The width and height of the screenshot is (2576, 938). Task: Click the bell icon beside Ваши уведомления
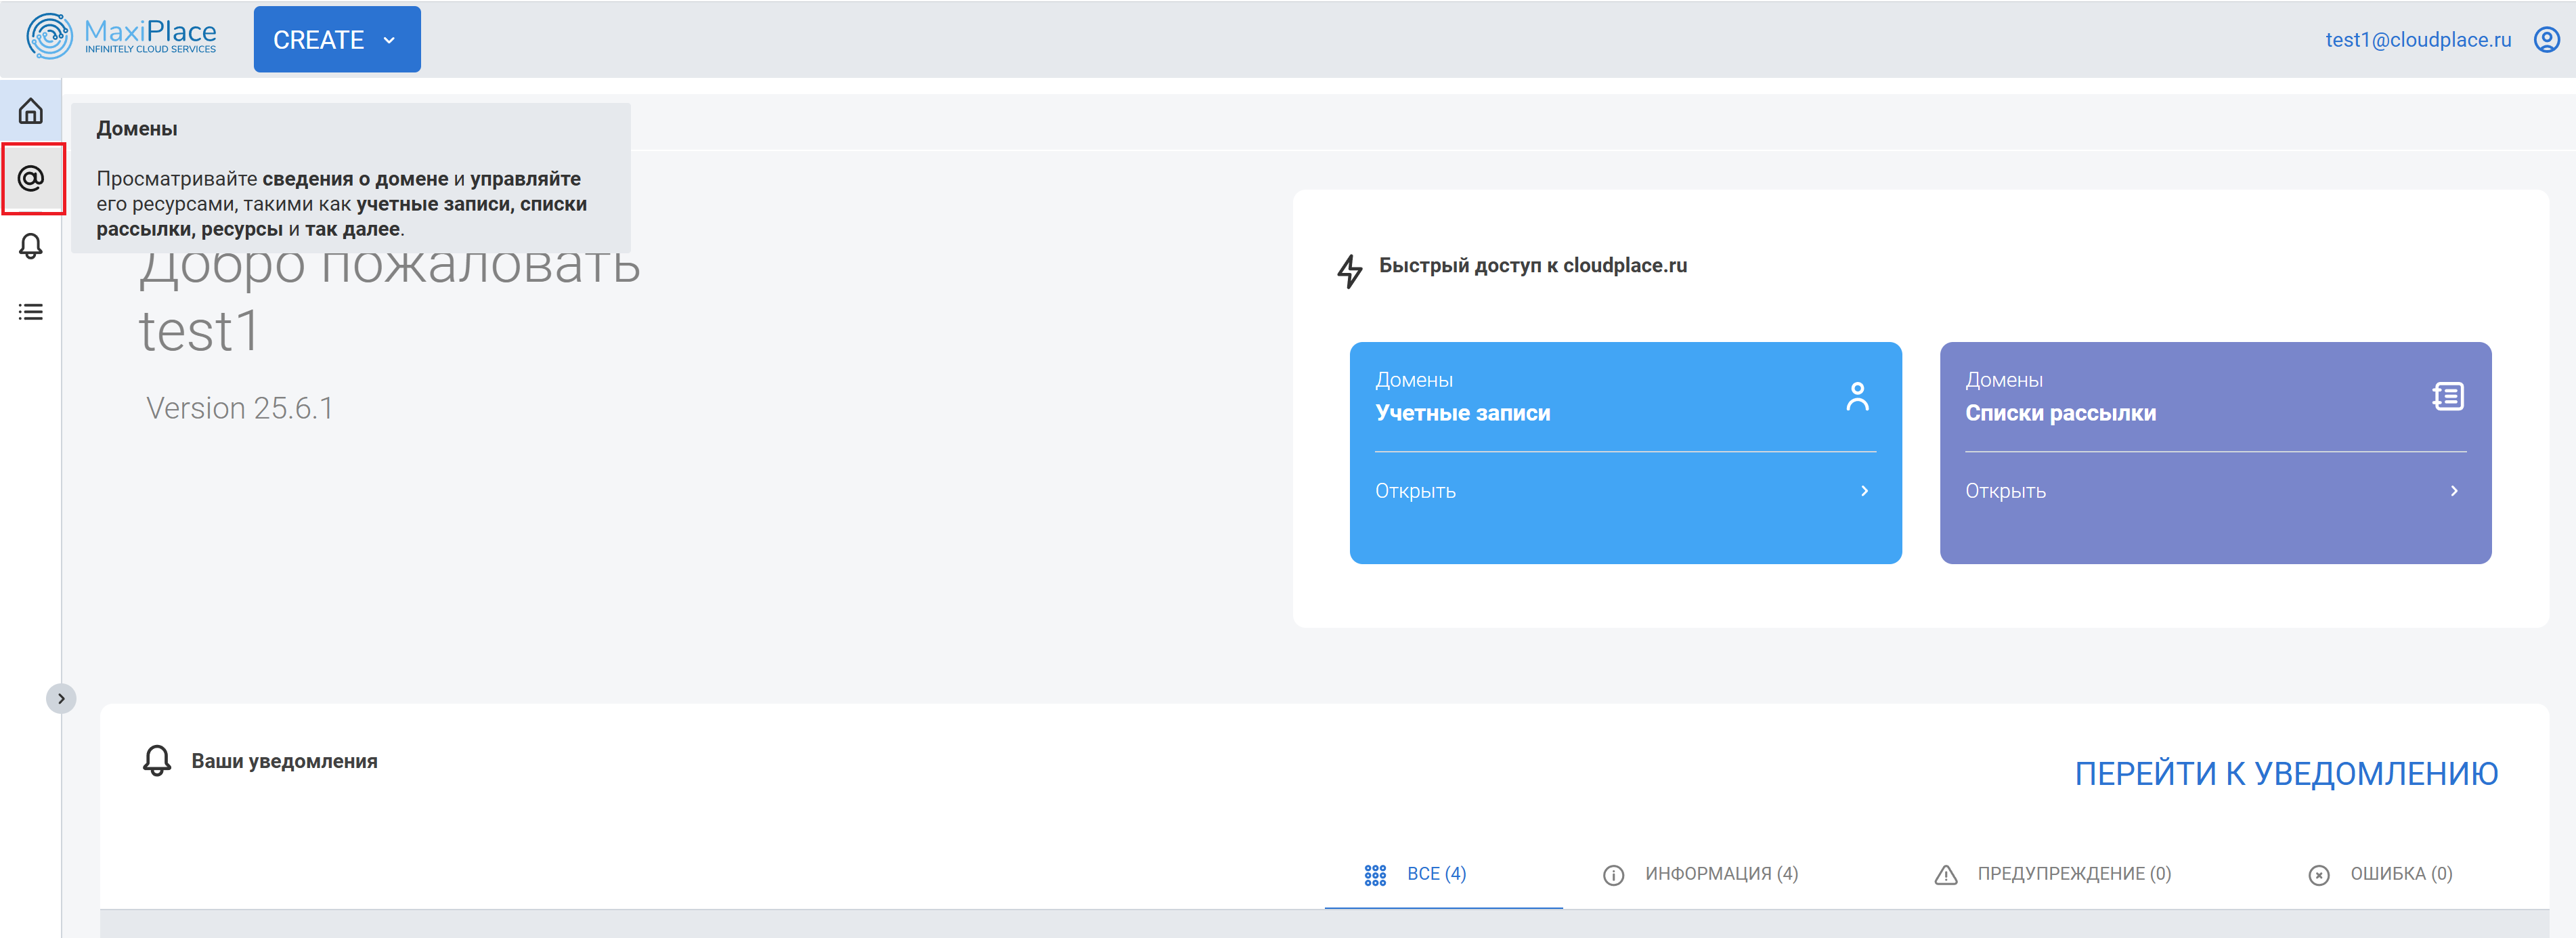(157, 761)
